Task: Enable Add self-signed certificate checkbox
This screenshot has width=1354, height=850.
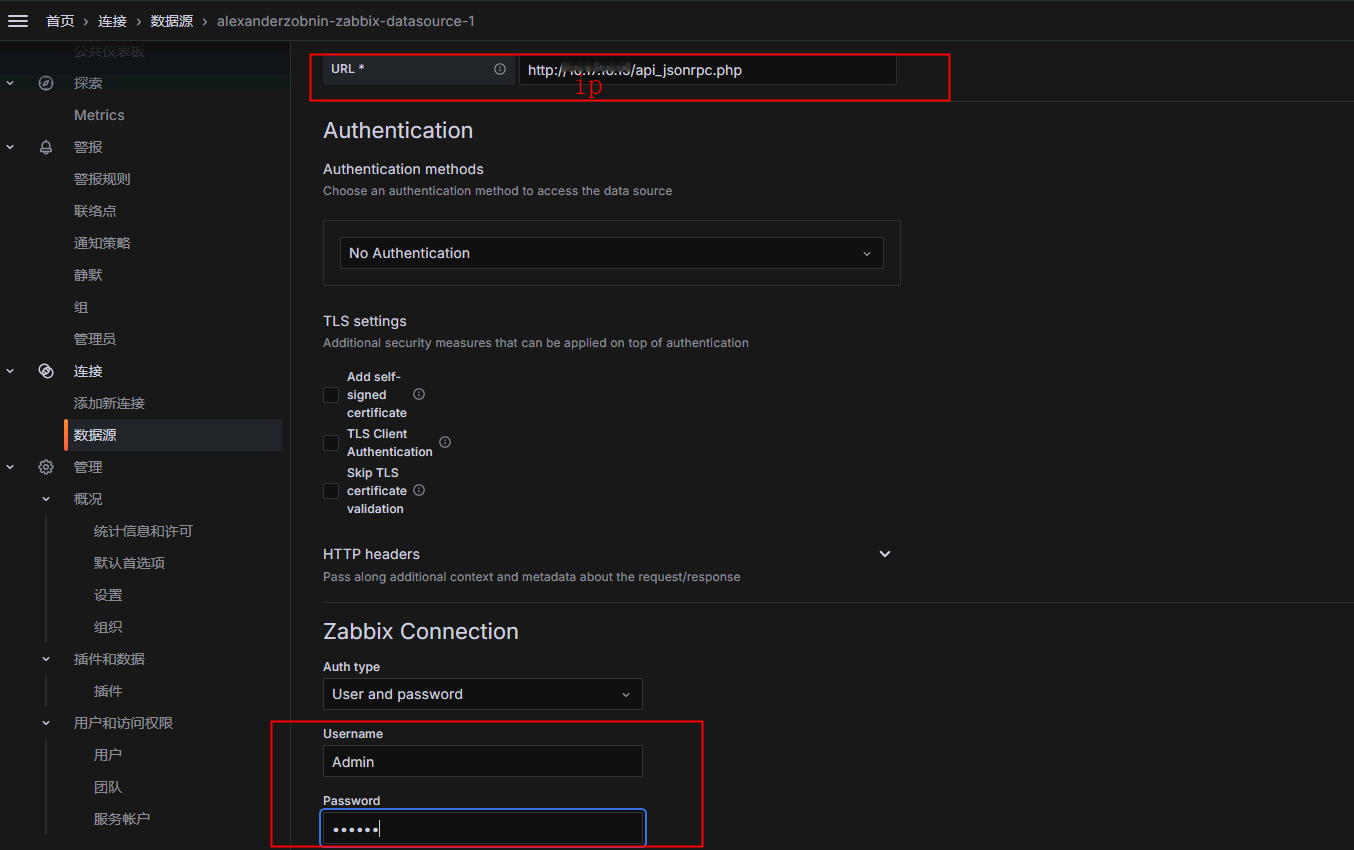Action: click(331, 395)
